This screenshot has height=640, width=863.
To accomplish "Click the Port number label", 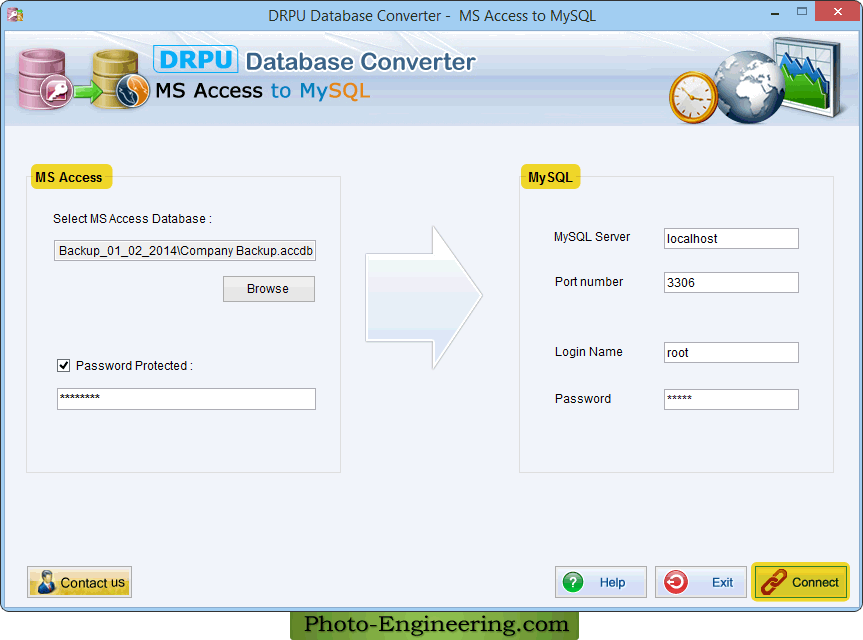I will pyautogui.click(x=588, y=282).
